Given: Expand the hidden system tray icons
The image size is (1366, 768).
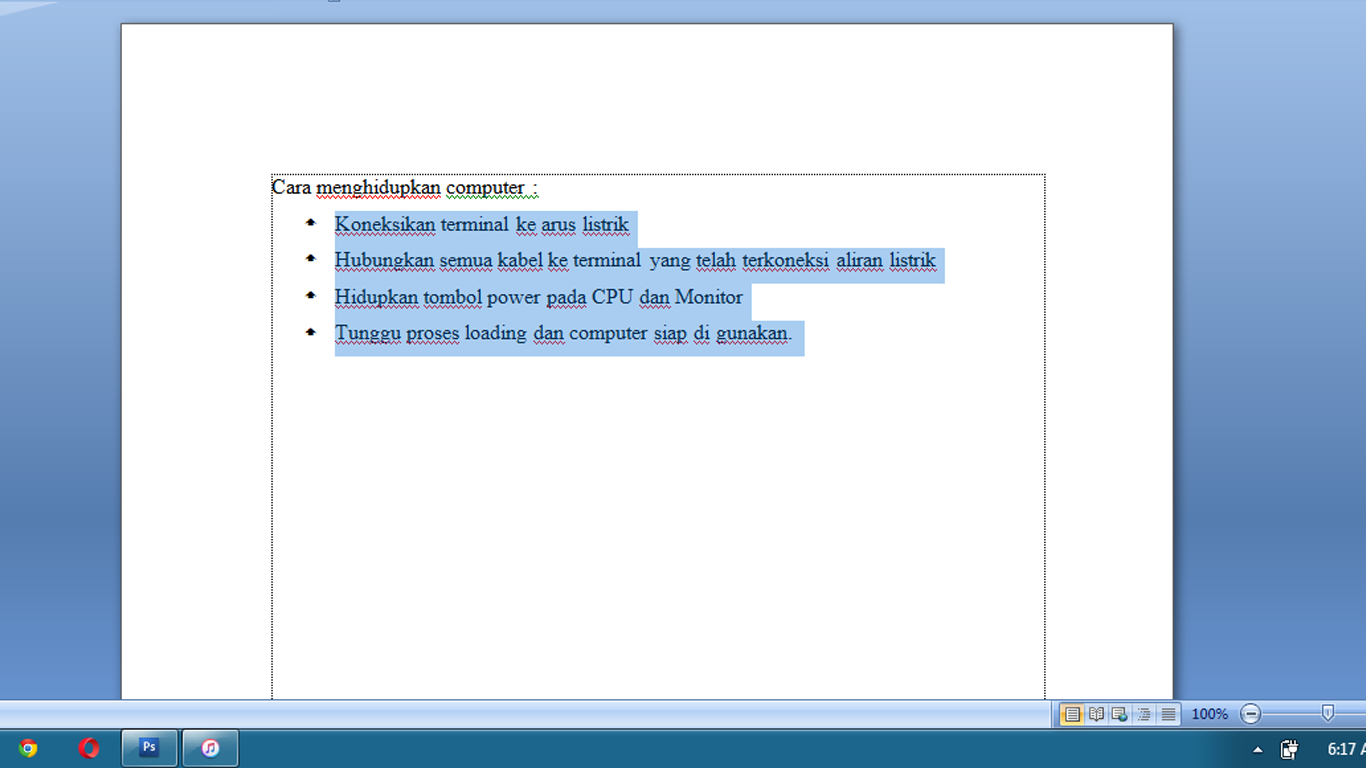Looking at the screenshot, I should [1258, 751].
